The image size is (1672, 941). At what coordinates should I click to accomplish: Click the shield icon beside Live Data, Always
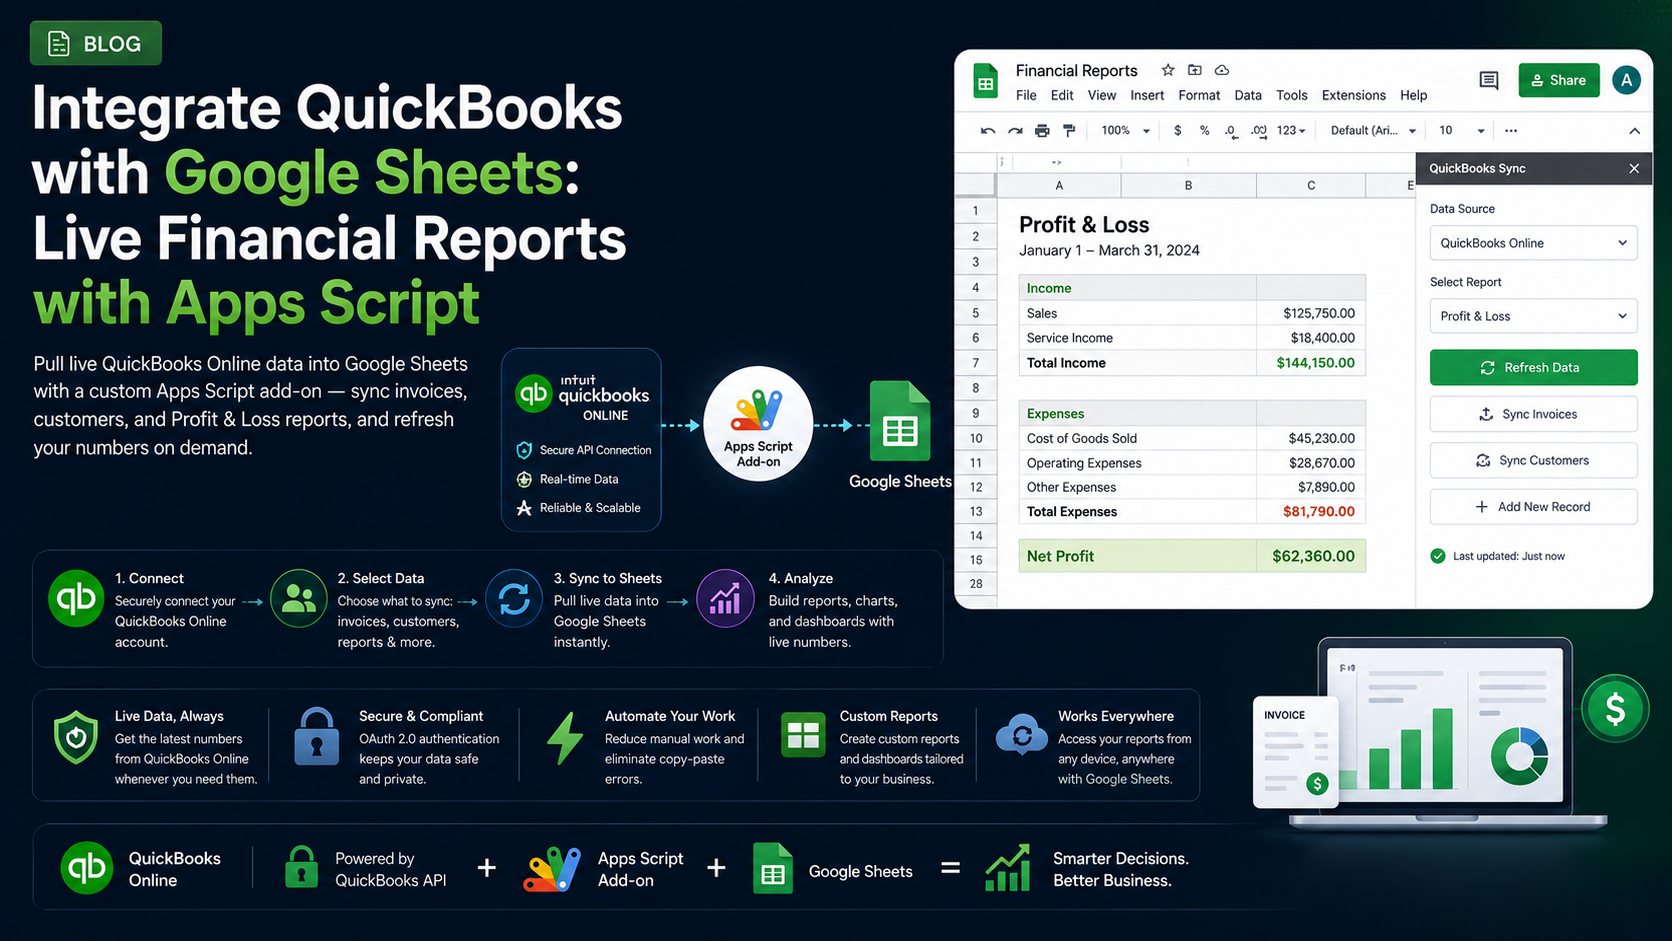pyautogui.click(x=76, y=738)
